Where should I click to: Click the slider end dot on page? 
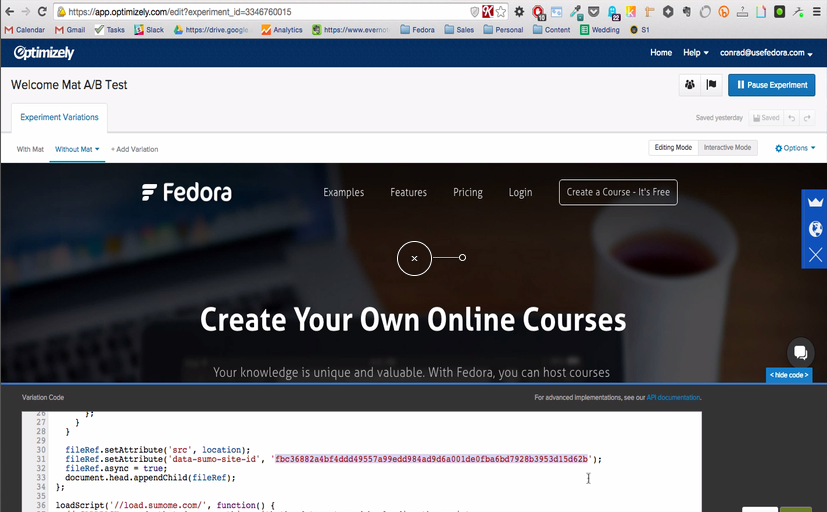pos(462,258)
